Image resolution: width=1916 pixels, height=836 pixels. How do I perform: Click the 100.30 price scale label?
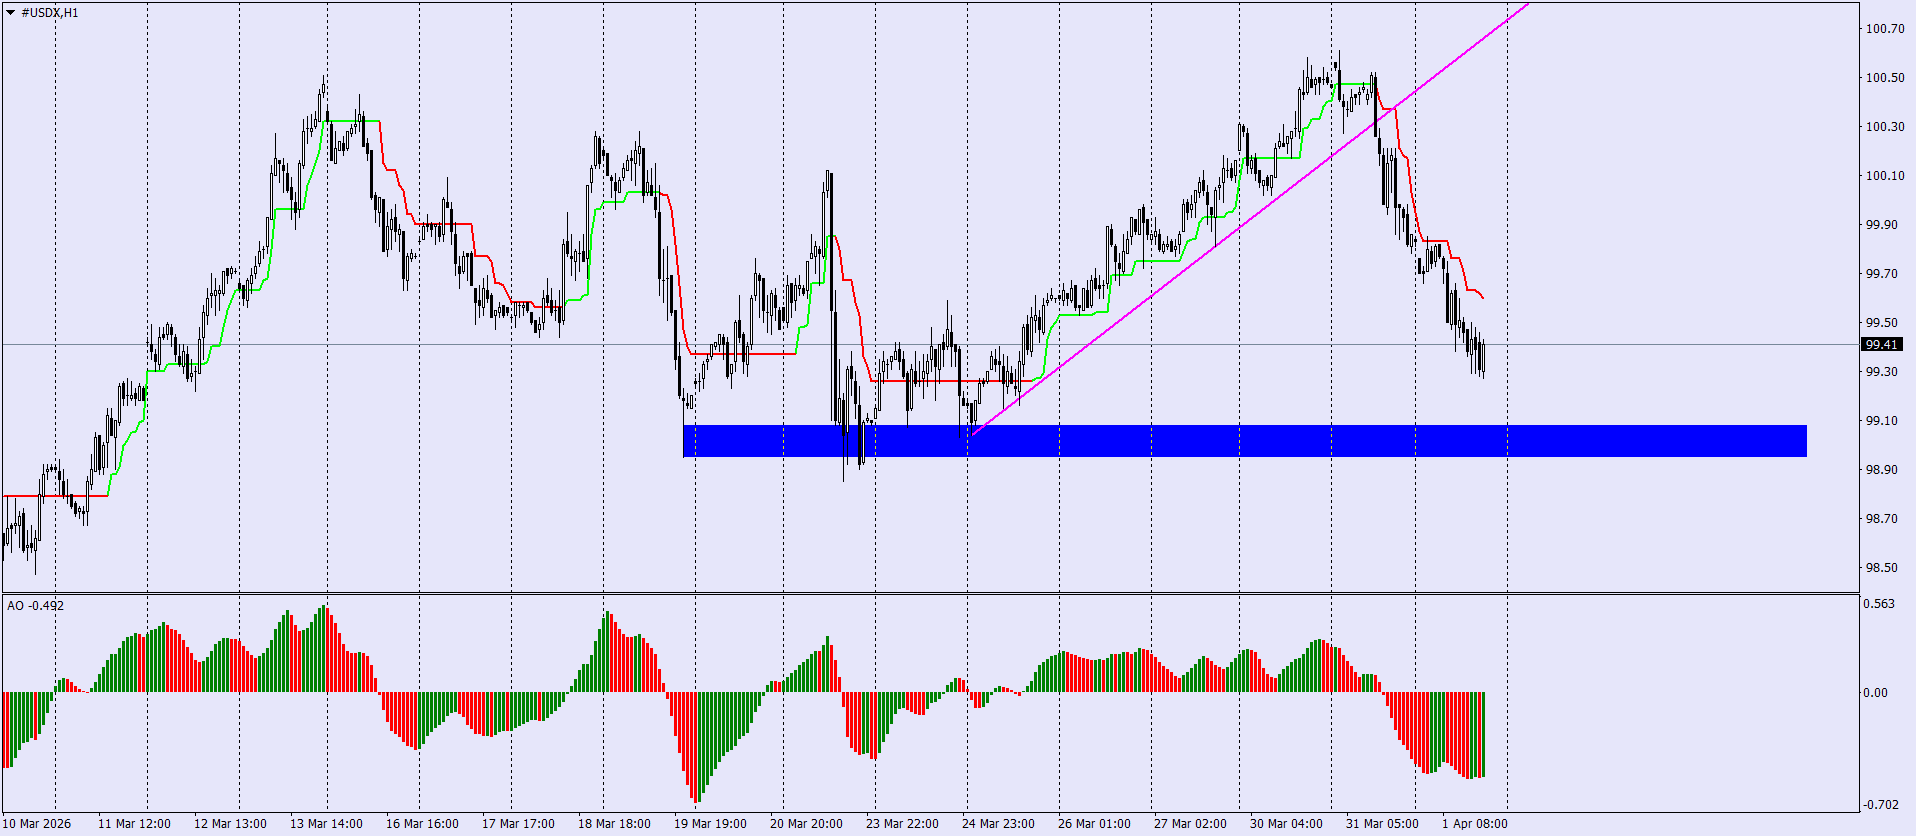[1885, 127]
